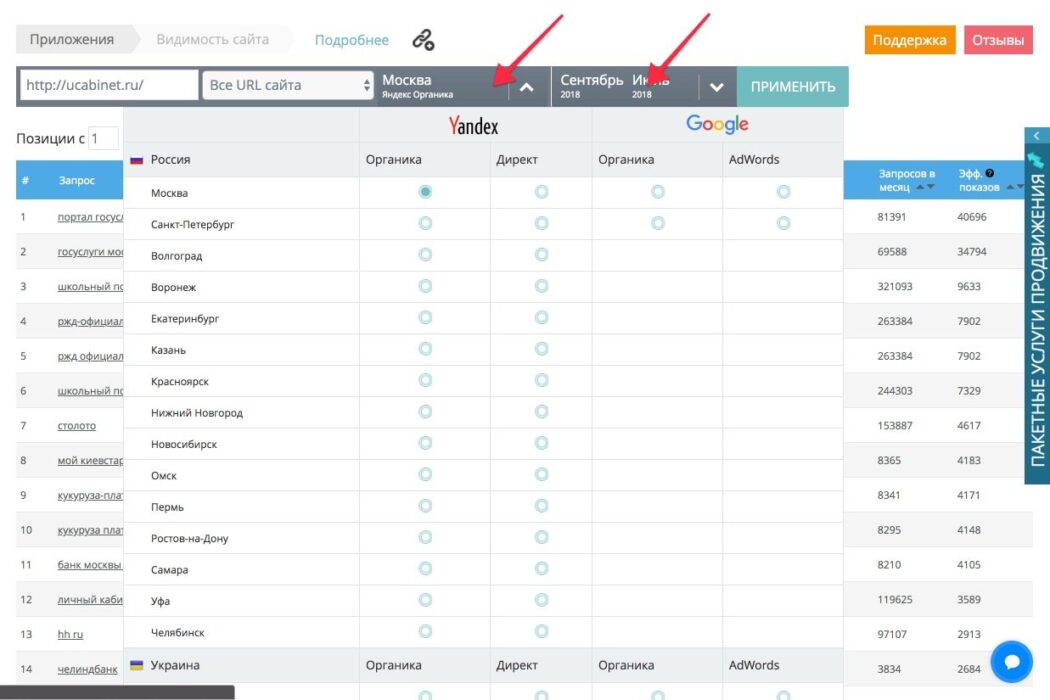1050x700 pixels.
Task: Open the столото query link
Action: (x=76, y=426)
